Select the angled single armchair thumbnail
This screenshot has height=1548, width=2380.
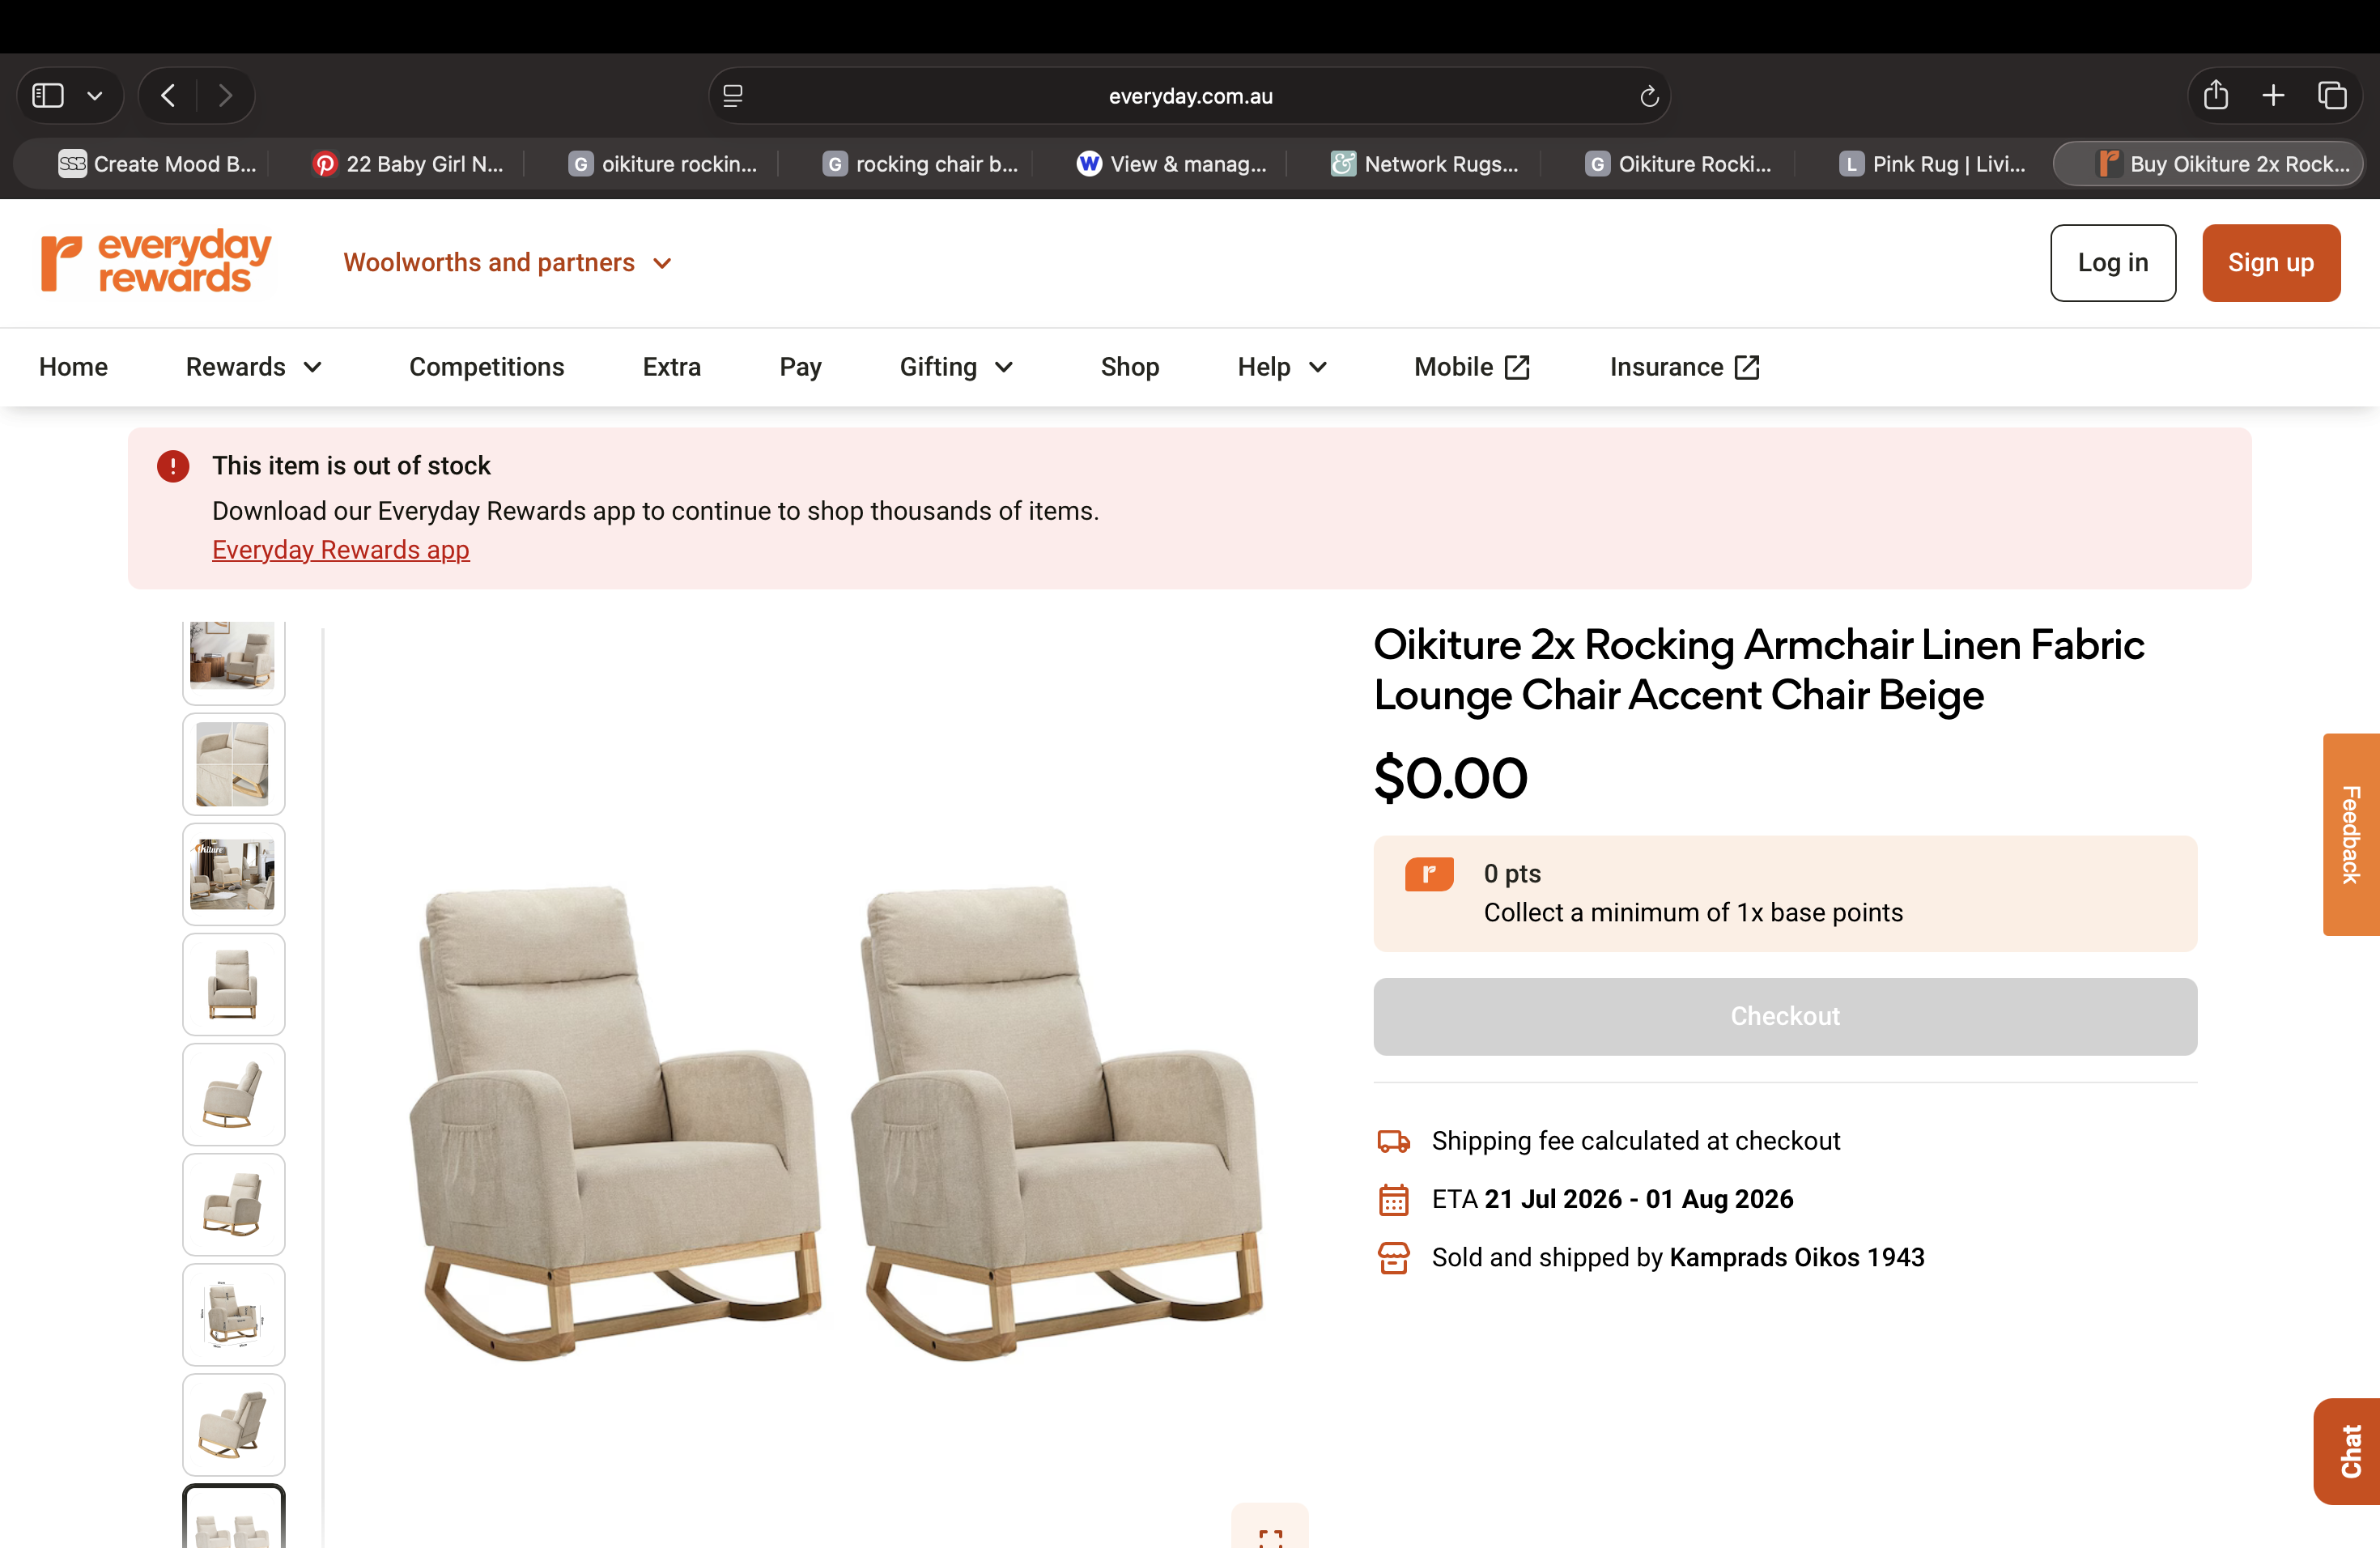click(x=233, y=1204)
